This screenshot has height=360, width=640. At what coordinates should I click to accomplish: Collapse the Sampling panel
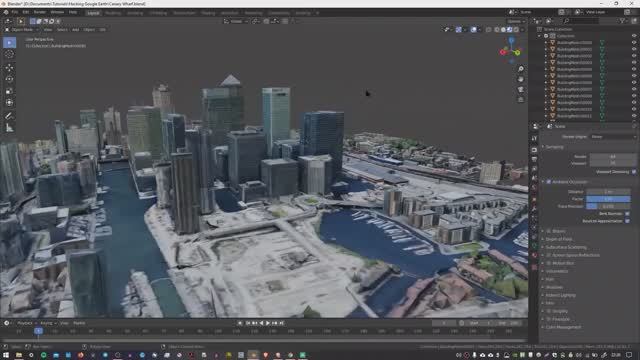click(554, 147)
